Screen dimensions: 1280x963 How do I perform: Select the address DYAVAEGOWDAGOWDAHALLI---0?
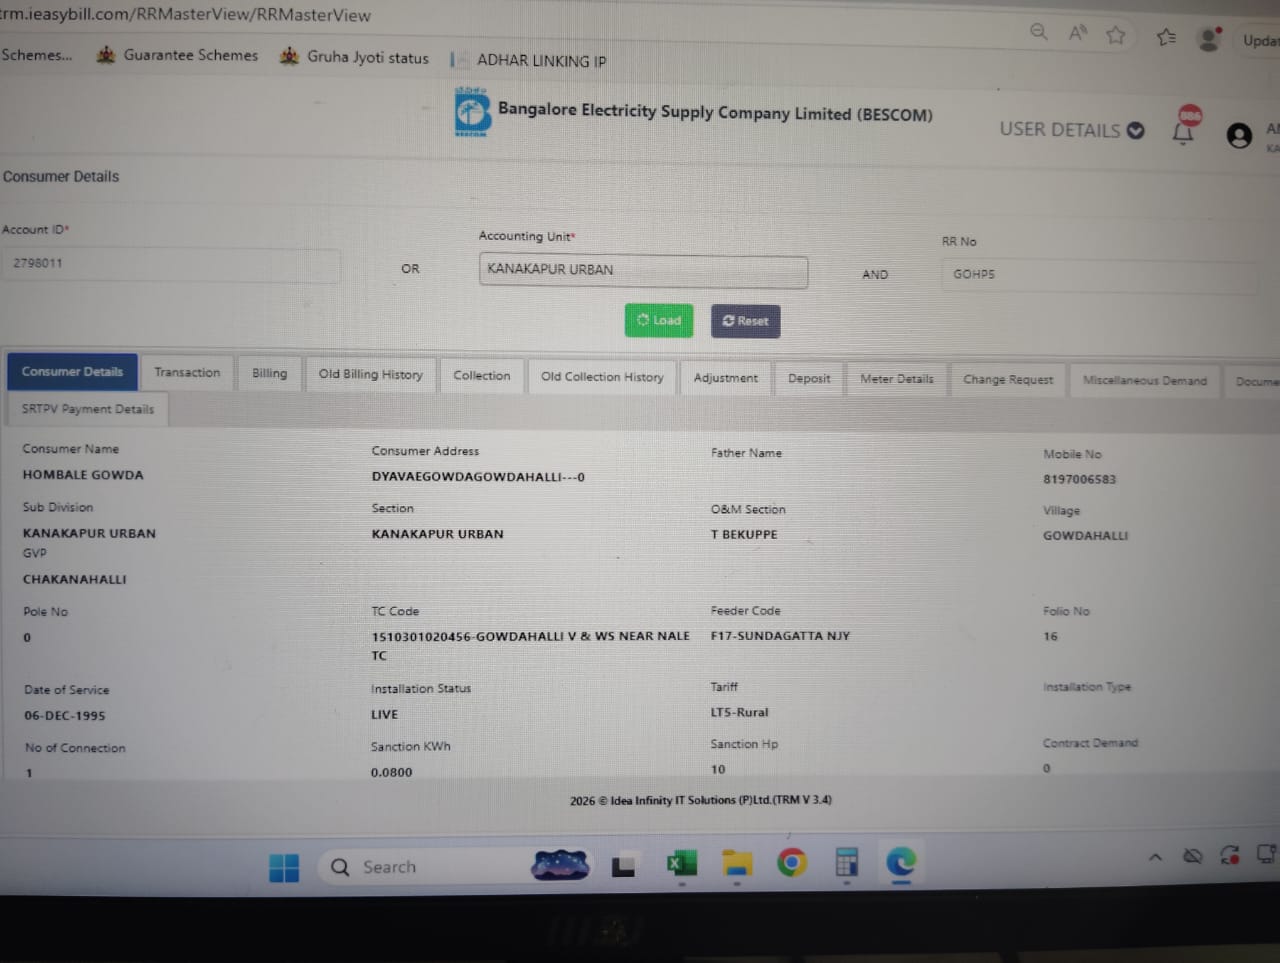(x=478, y=477)
